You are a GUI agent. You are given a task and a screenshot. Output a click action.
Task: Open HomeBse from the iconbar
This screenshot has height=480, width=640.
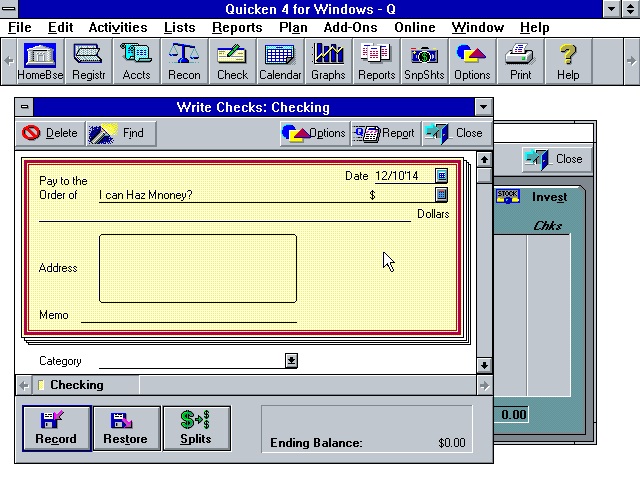point(40,61)
